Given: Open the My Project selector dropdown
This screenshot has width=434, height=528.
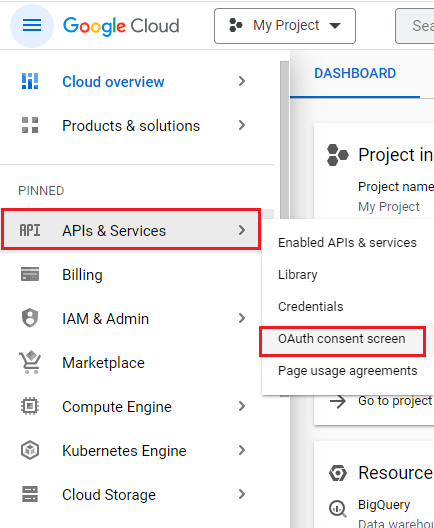Looking at the screenshot, I should click(285, 26).
